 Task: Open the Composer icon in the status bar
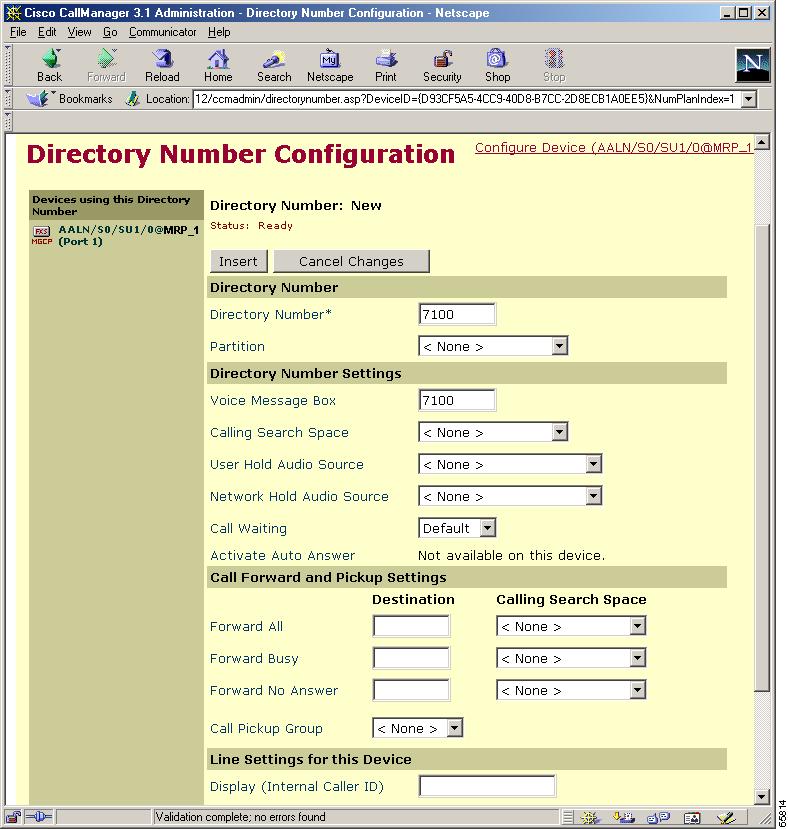pos(727,817)
